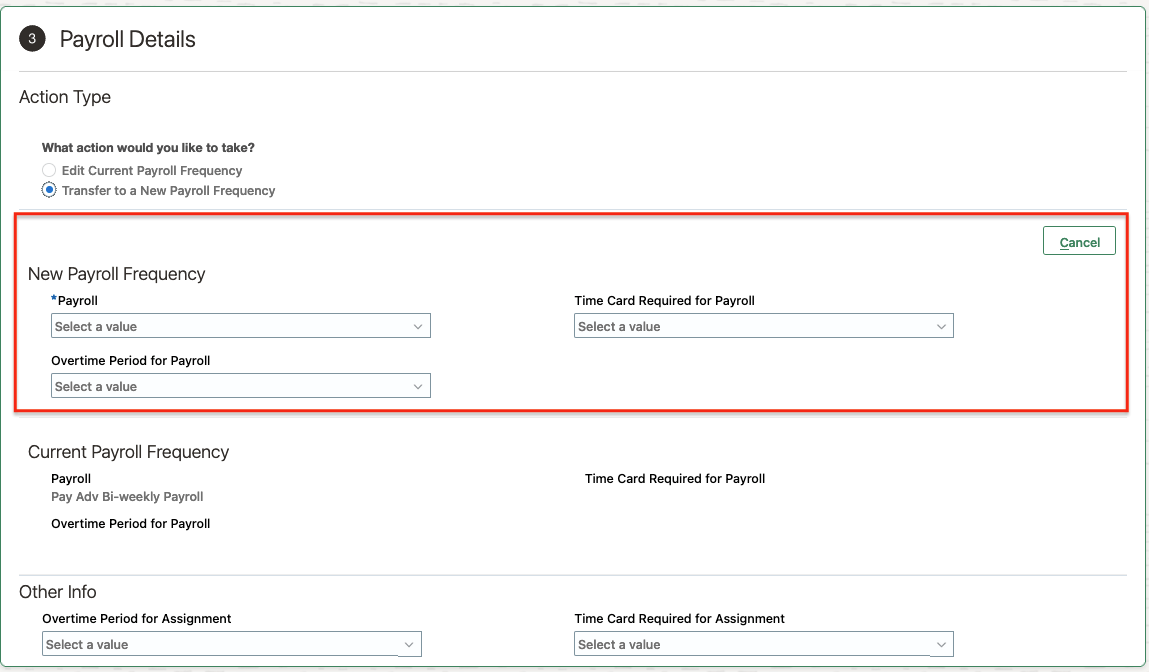Image resolution: width=1149 pixels, height=672 pixels.
Task: Click the Other Info heading
Action: [58, 592]
